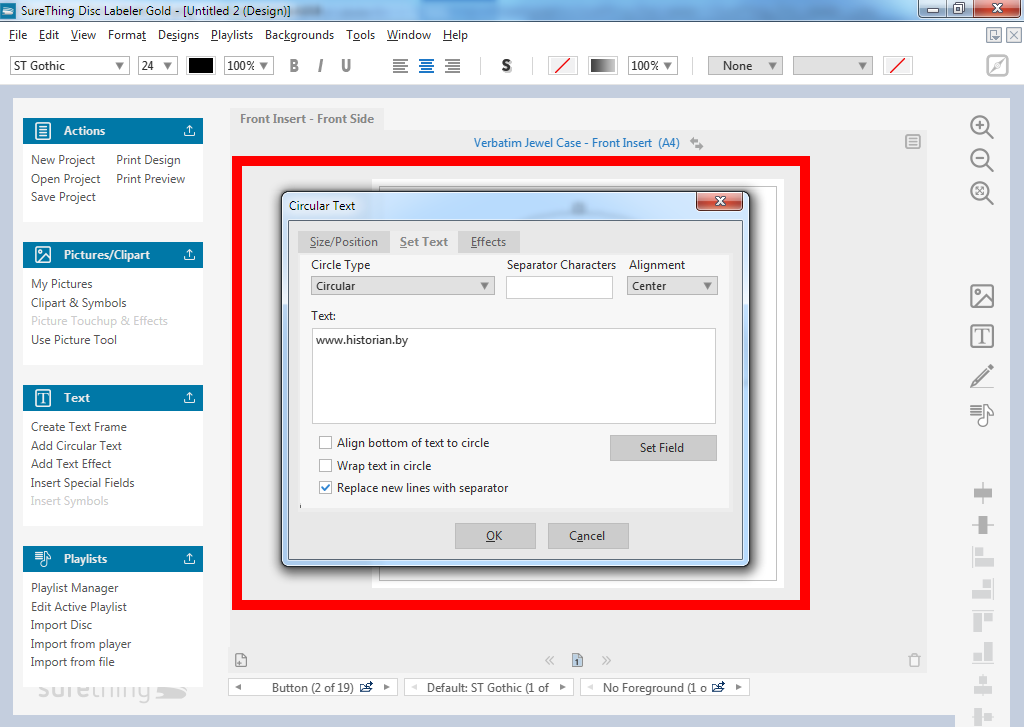Screen dimensions: 1024x727
Task: Open the Backgrounds menu
Action: [x=299, y=35]
